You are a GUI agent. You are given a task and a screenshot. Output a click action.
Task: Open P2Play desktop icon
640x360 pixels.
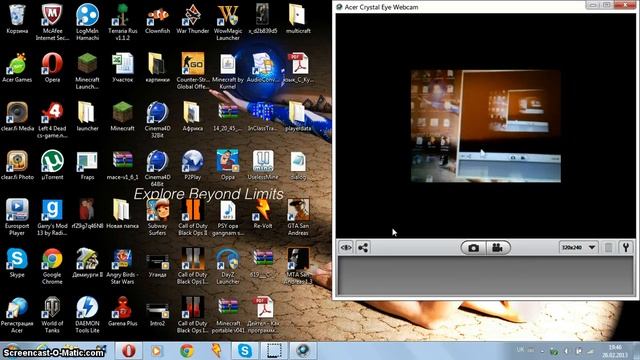tap(193, 165)
